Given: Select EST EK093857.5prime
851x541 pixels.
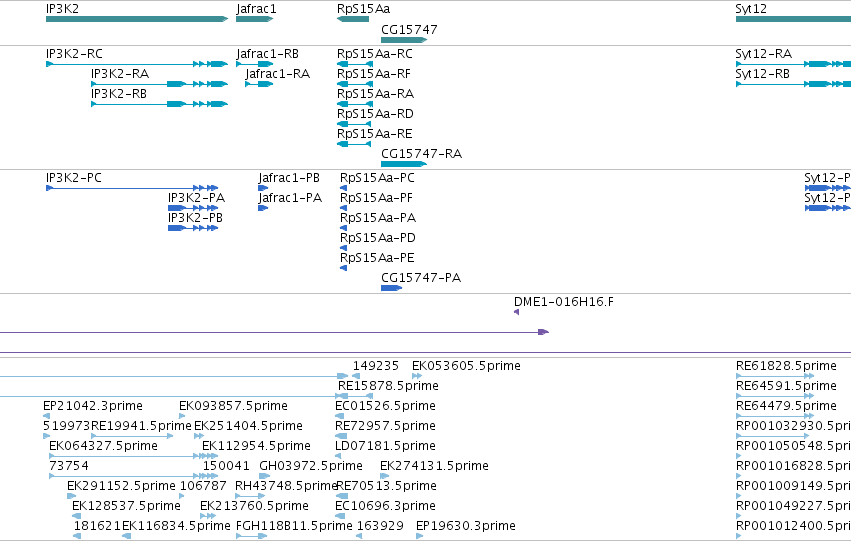Looking at the screenshot, I should tap(182, 416).
